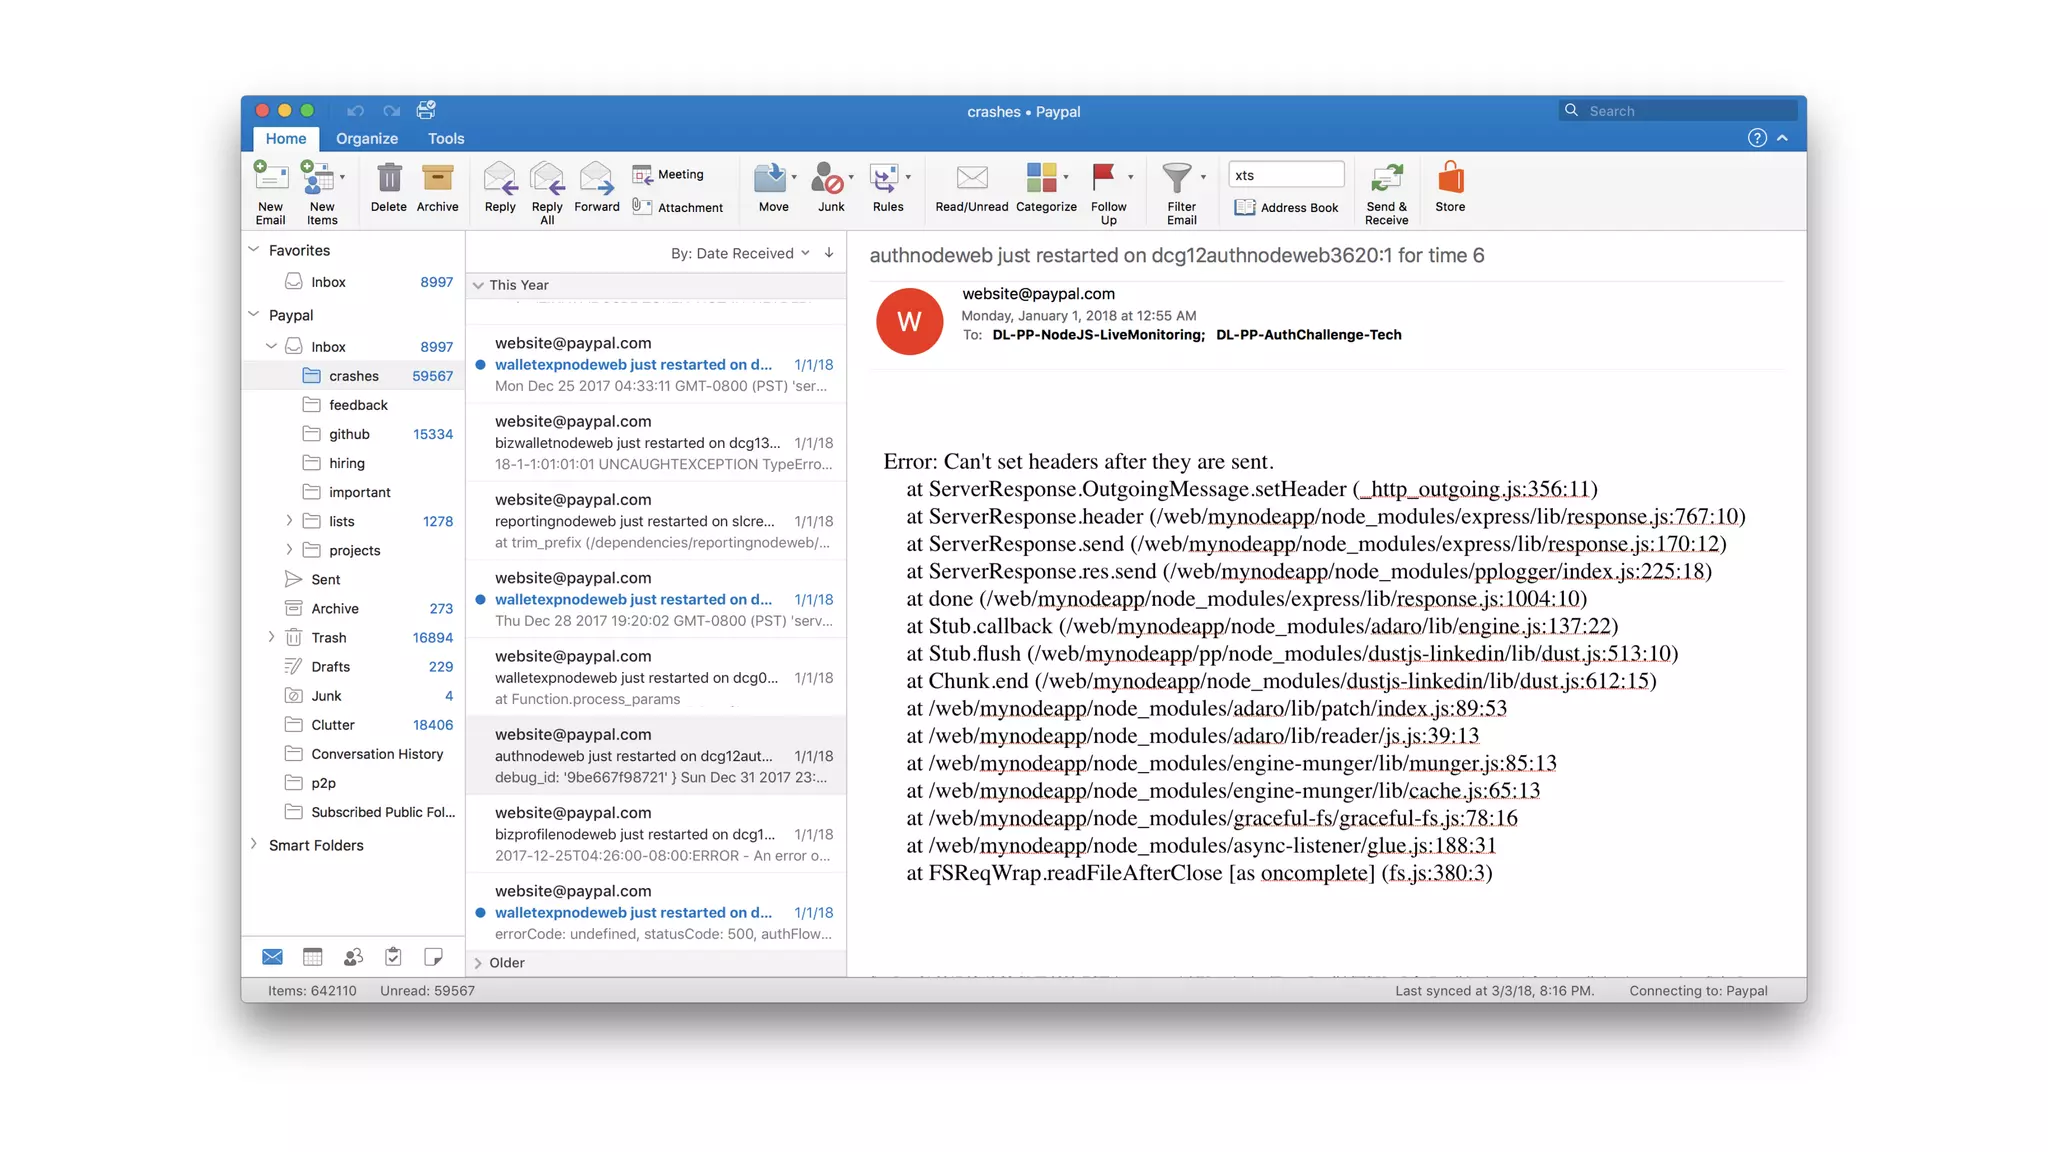This screenshot has width=2048, height=1152.
Task: Toggle unread dot on first walletexpnodeweb email
Action: click(x=481, y=365)
